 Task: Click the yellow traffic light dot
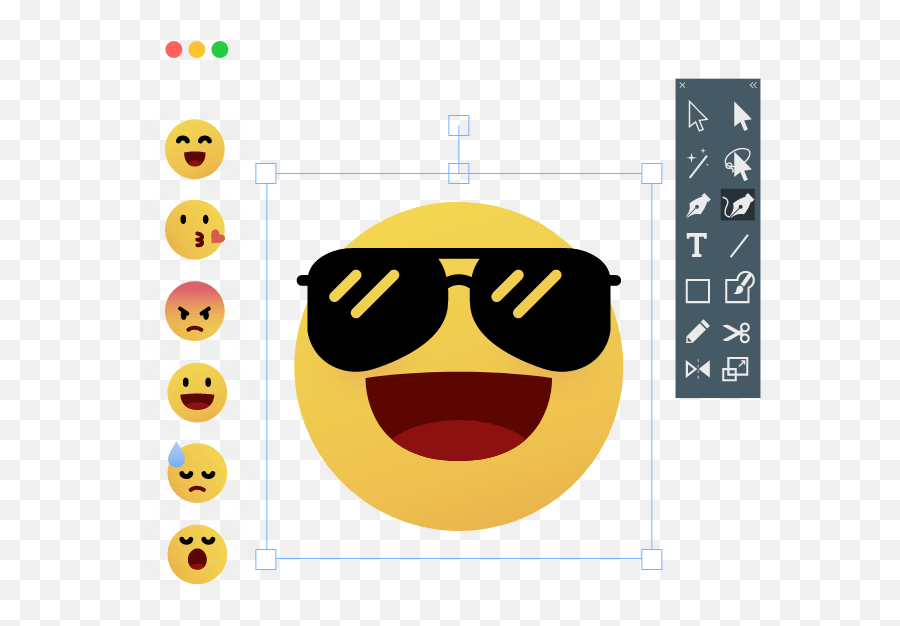[x=197, y=47]
